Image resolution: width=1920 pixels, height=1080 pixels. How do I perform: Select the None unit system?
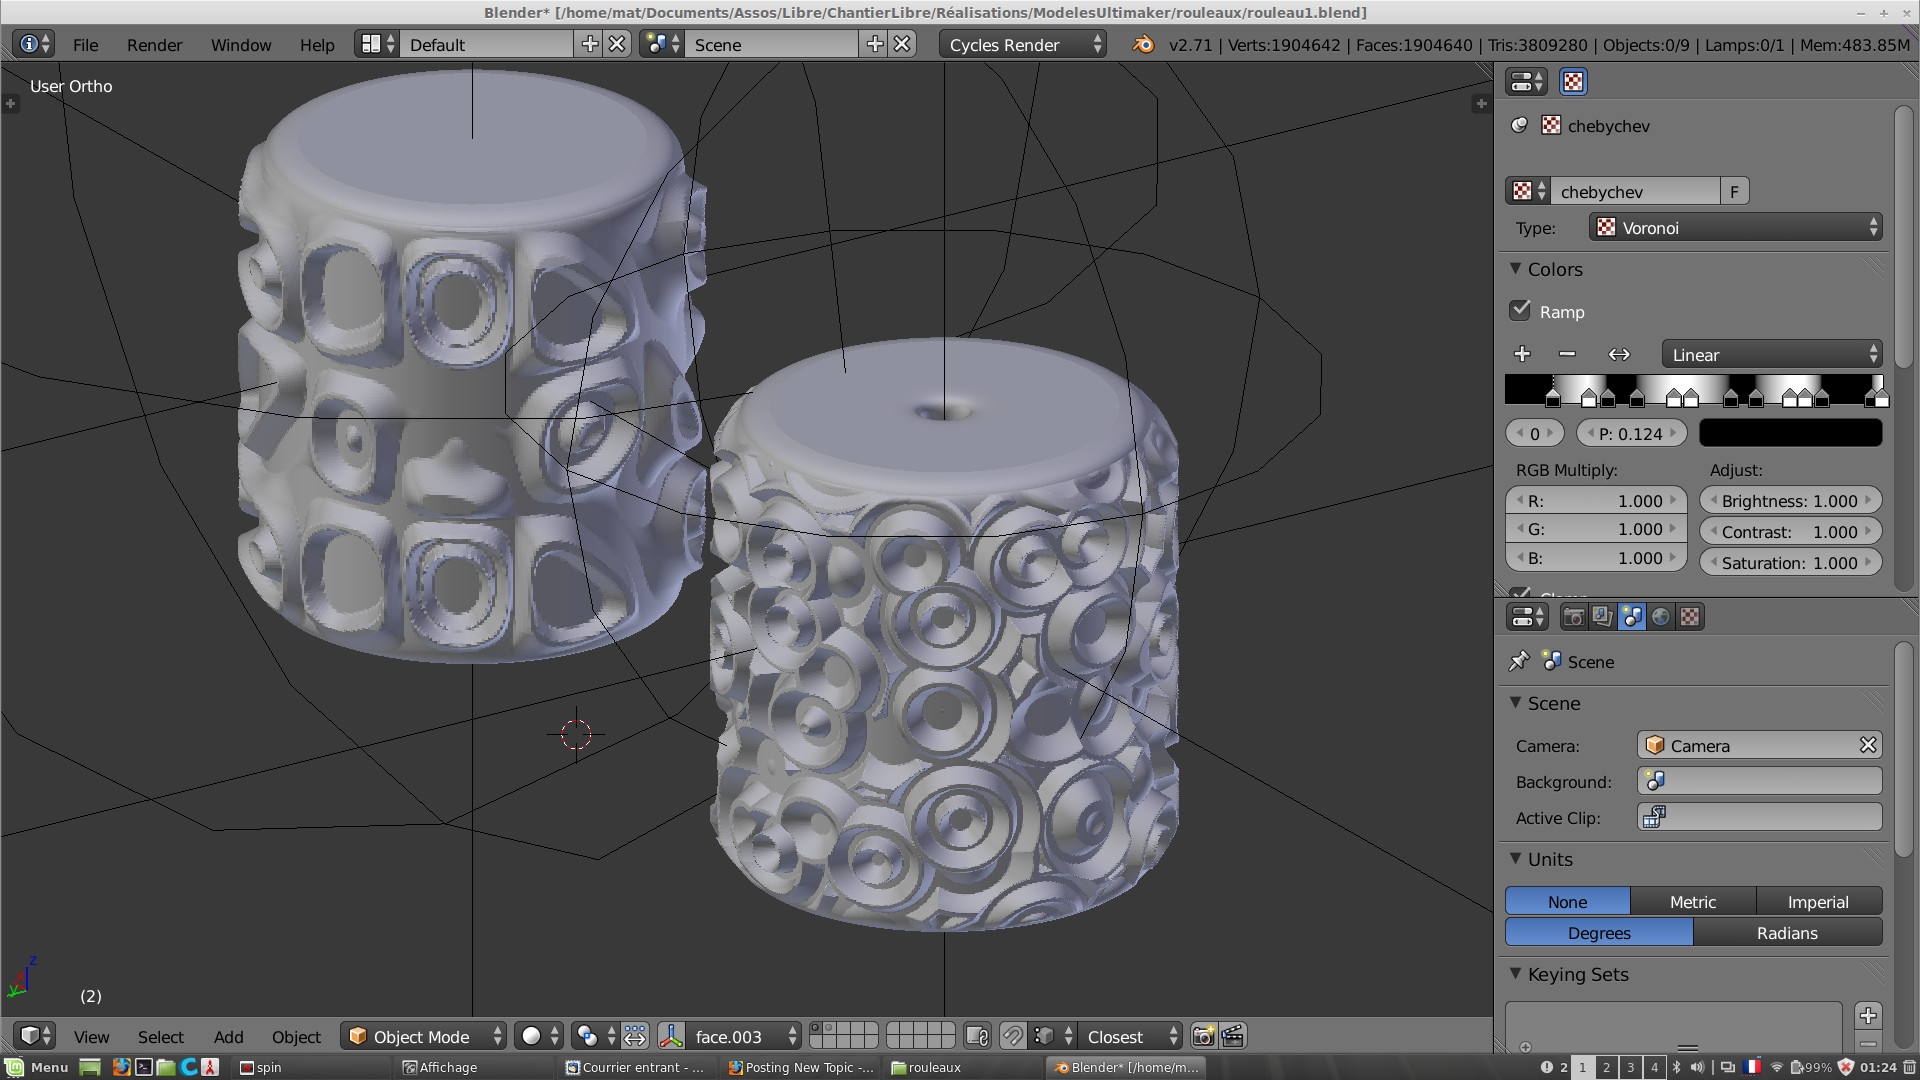tap(1568, 901)
